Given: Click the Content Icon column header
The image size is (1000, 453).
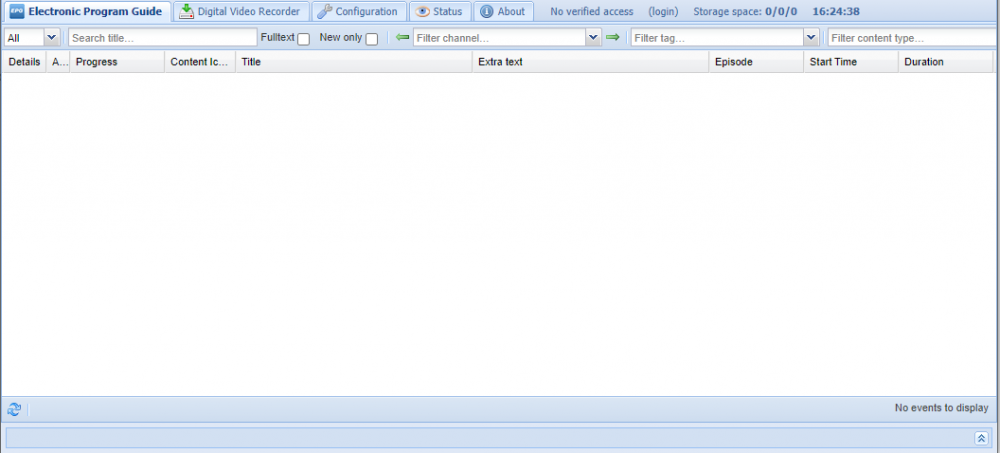Looking at the screenshot, I should click(200, 62).
